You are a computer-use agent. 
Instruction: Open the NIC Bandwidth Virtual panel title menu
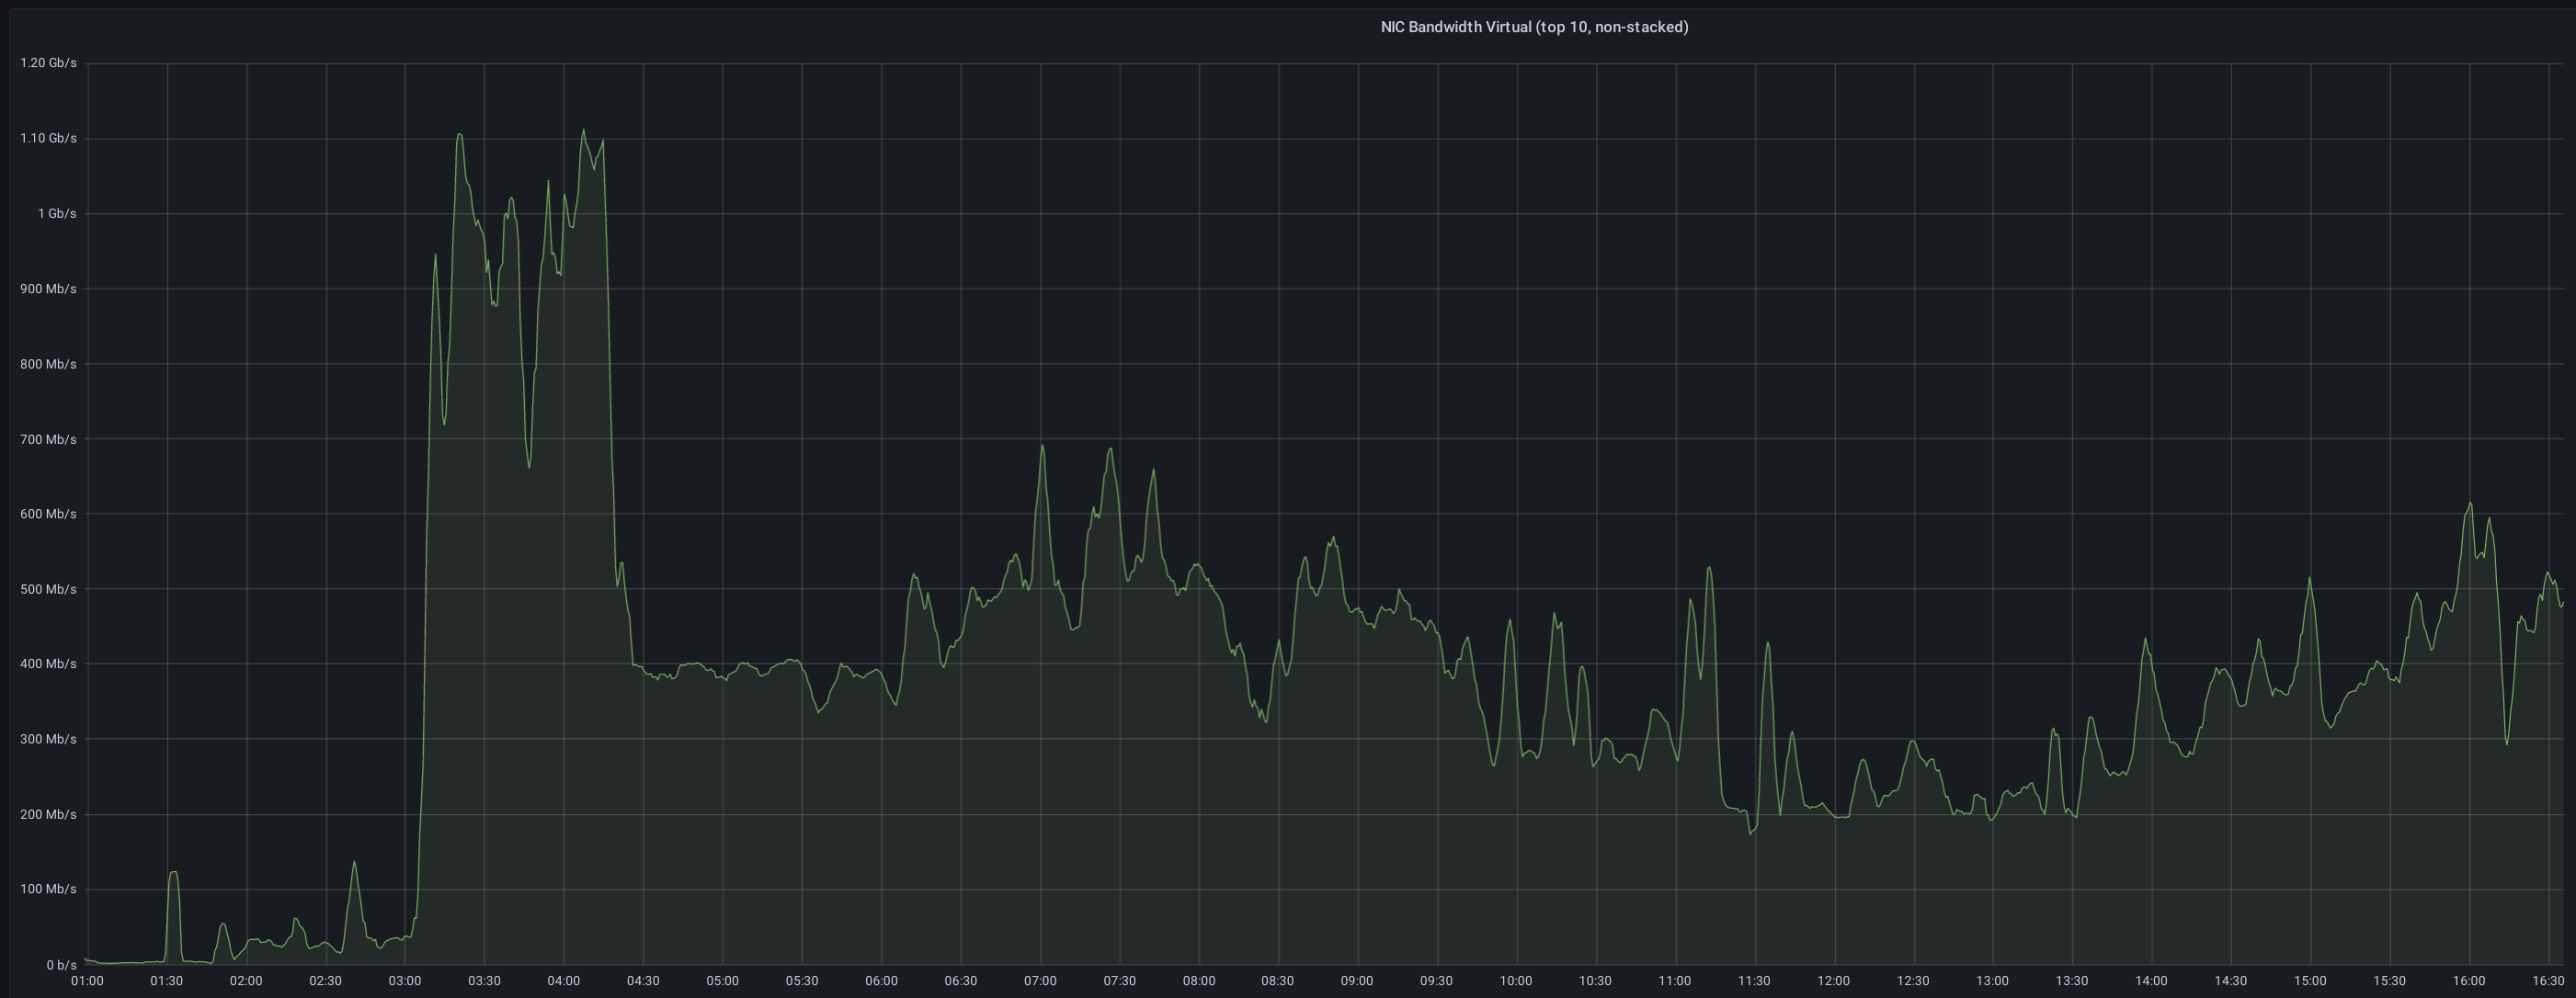coord(1533,27)
